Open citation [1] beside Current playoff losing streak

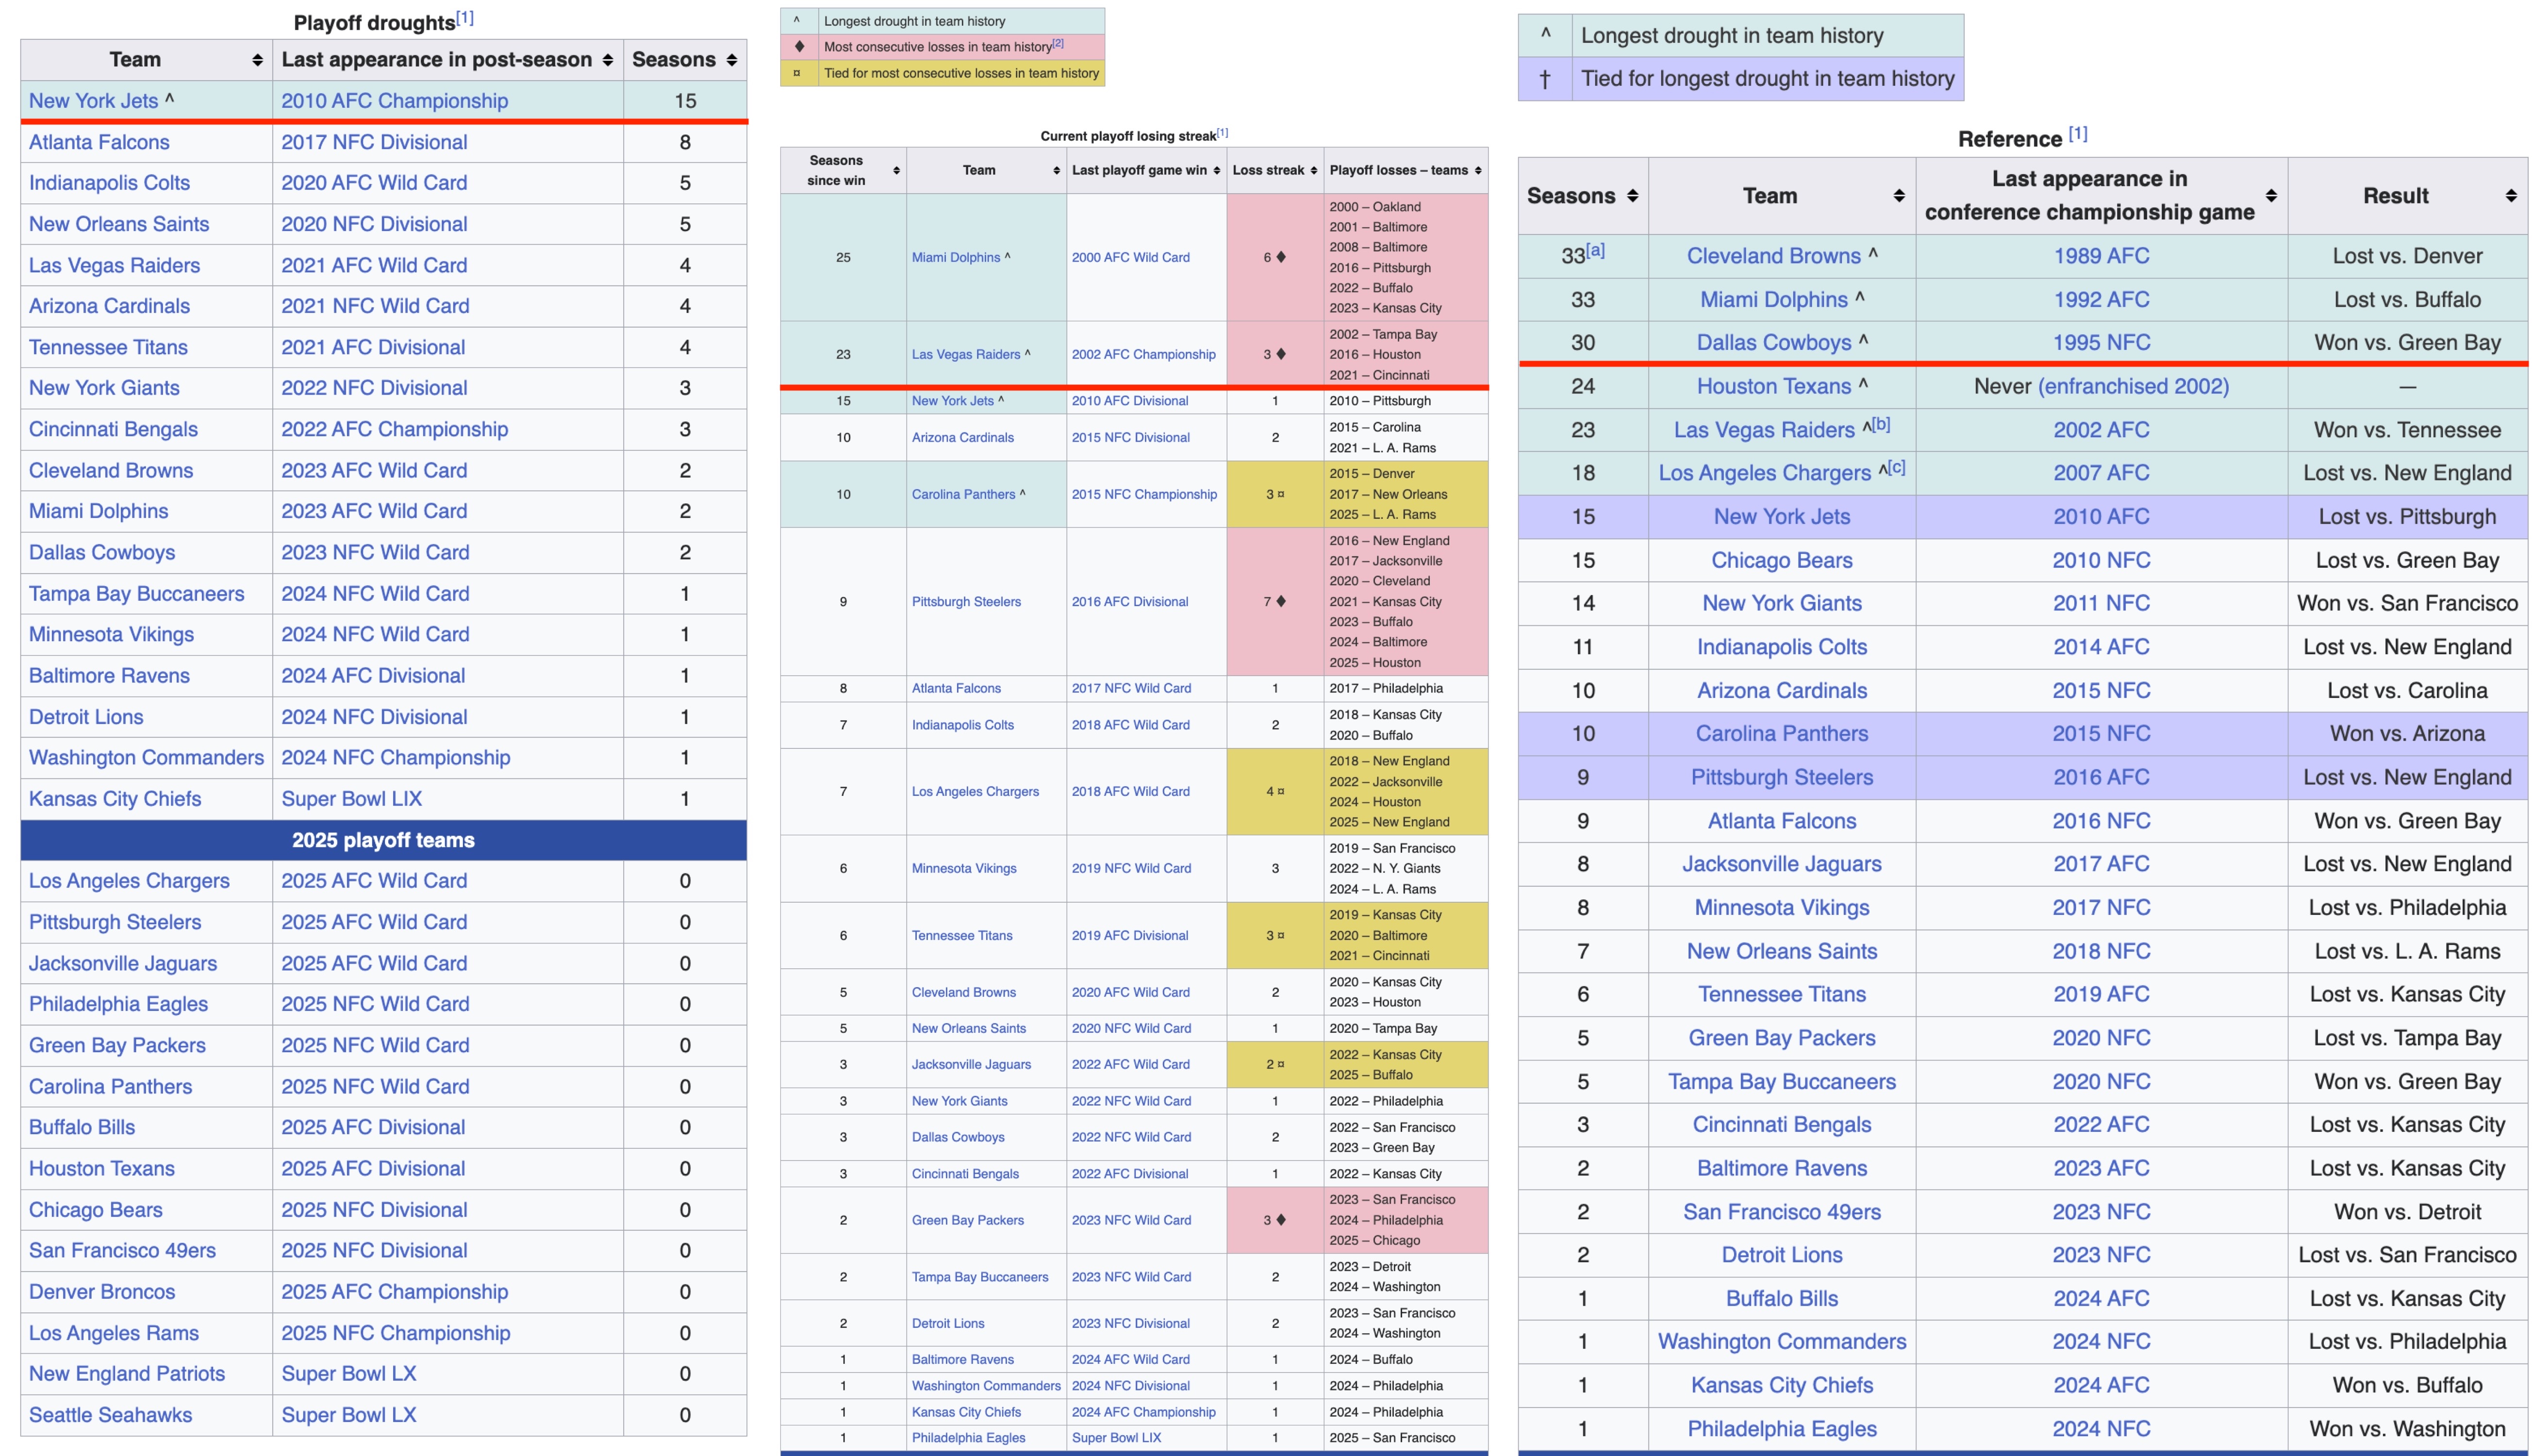point(1223,133)
